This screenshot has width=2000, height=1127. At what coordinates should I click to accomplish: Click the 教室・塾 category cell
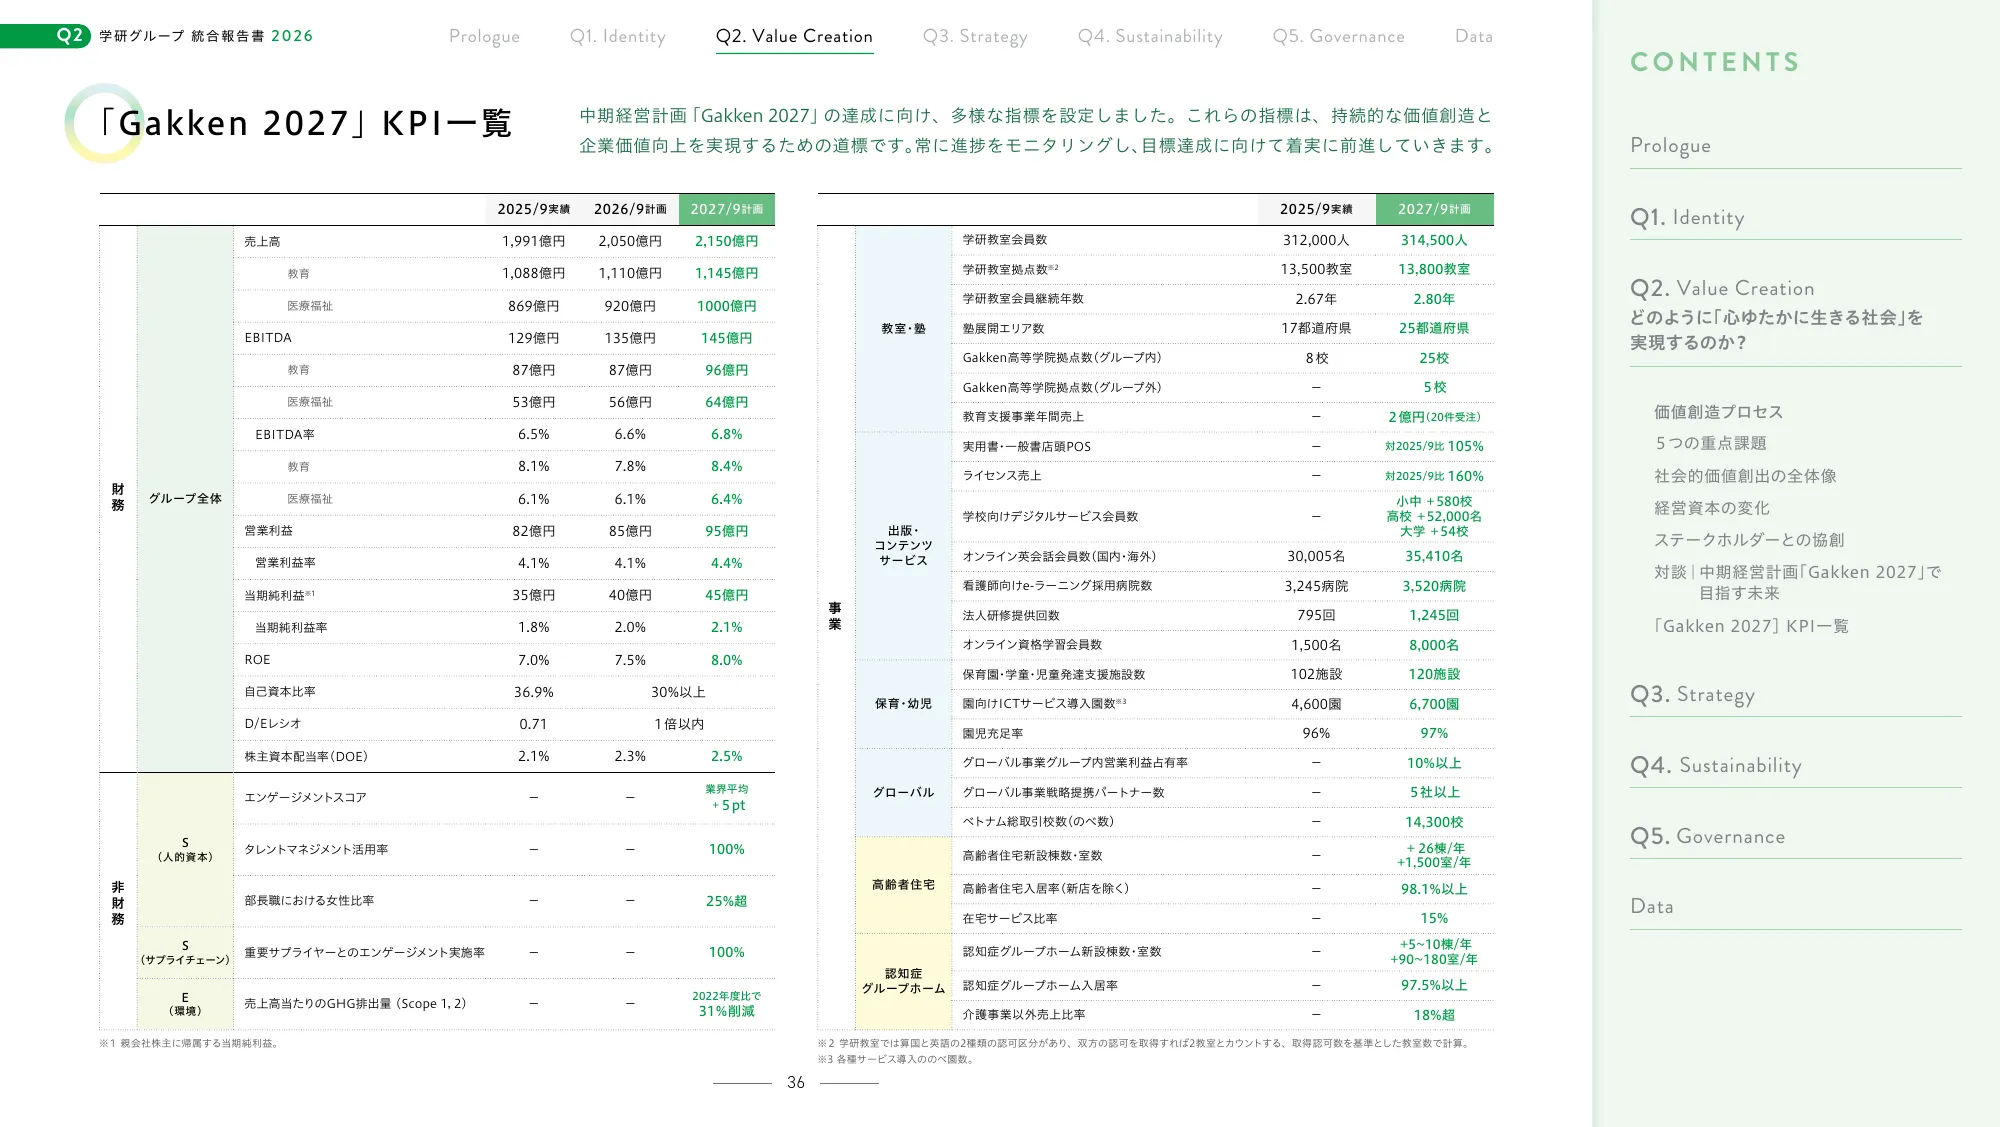pos(903,329)
